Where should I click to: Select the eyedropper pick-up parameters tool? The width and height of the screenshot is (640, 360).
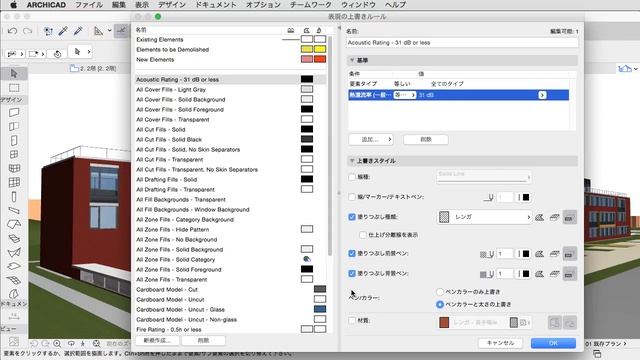(63, 31)
